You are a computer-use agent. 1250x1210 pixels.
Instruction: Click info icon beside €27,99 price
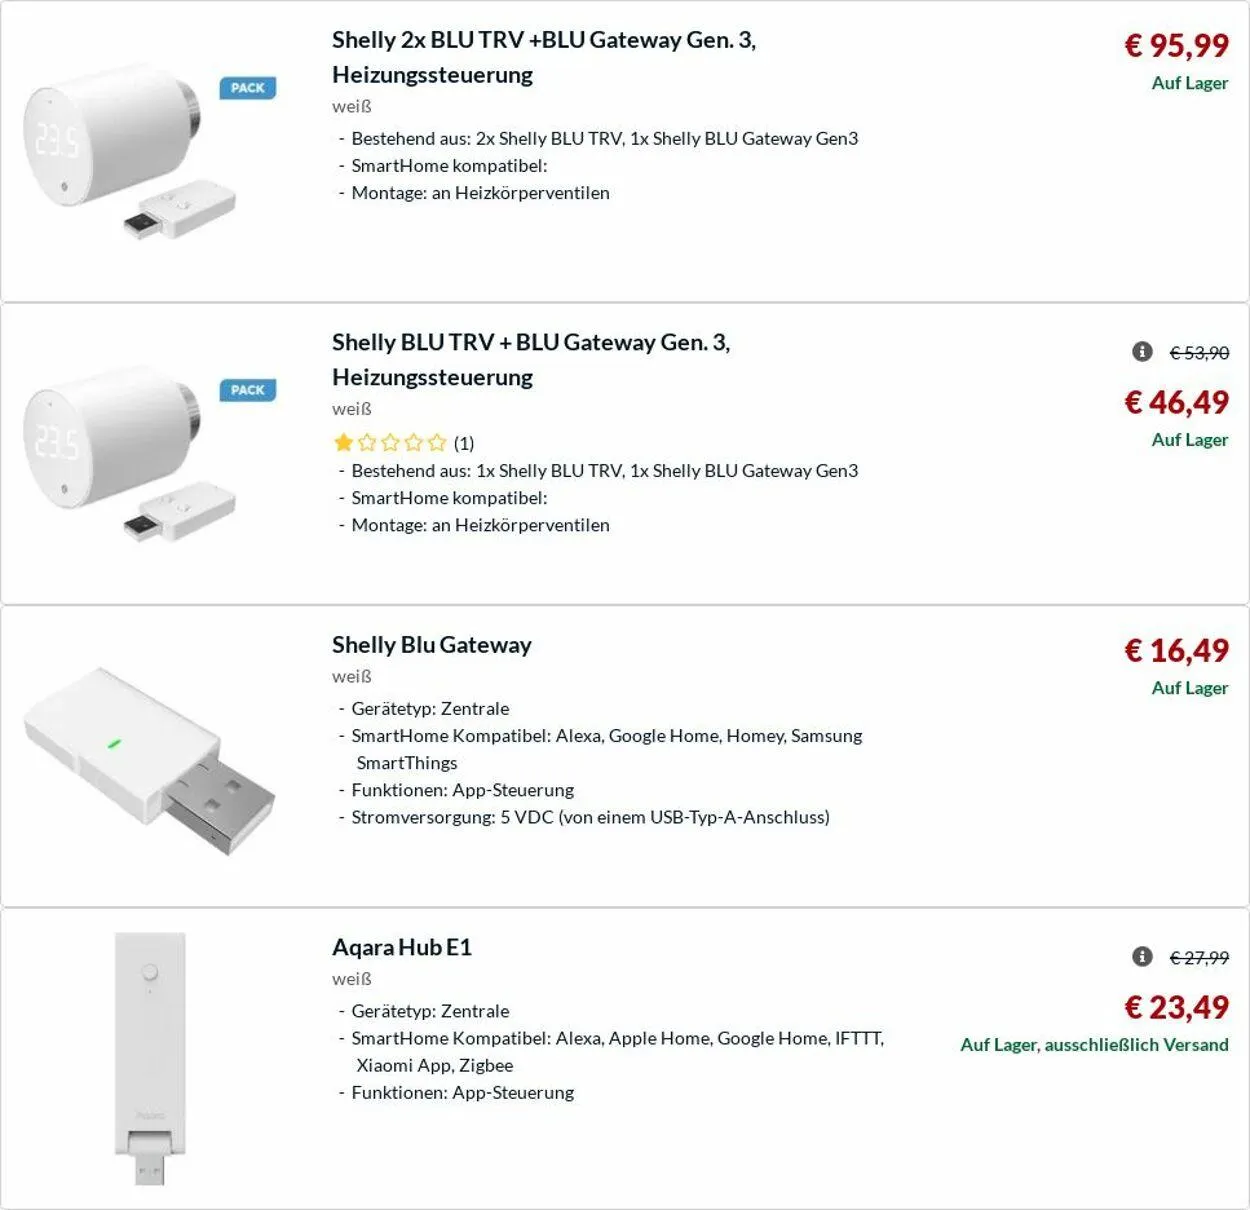tap(1142, 957)
